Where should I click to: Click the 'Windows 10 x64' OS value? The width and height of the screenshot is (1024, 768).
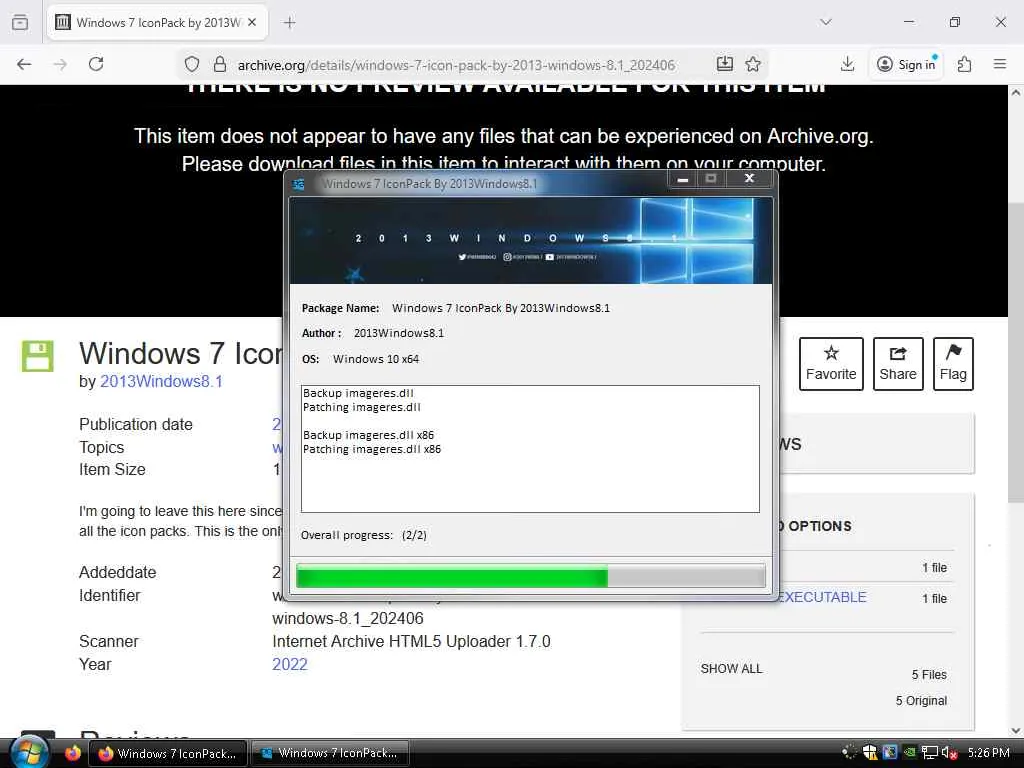(376, 359)
